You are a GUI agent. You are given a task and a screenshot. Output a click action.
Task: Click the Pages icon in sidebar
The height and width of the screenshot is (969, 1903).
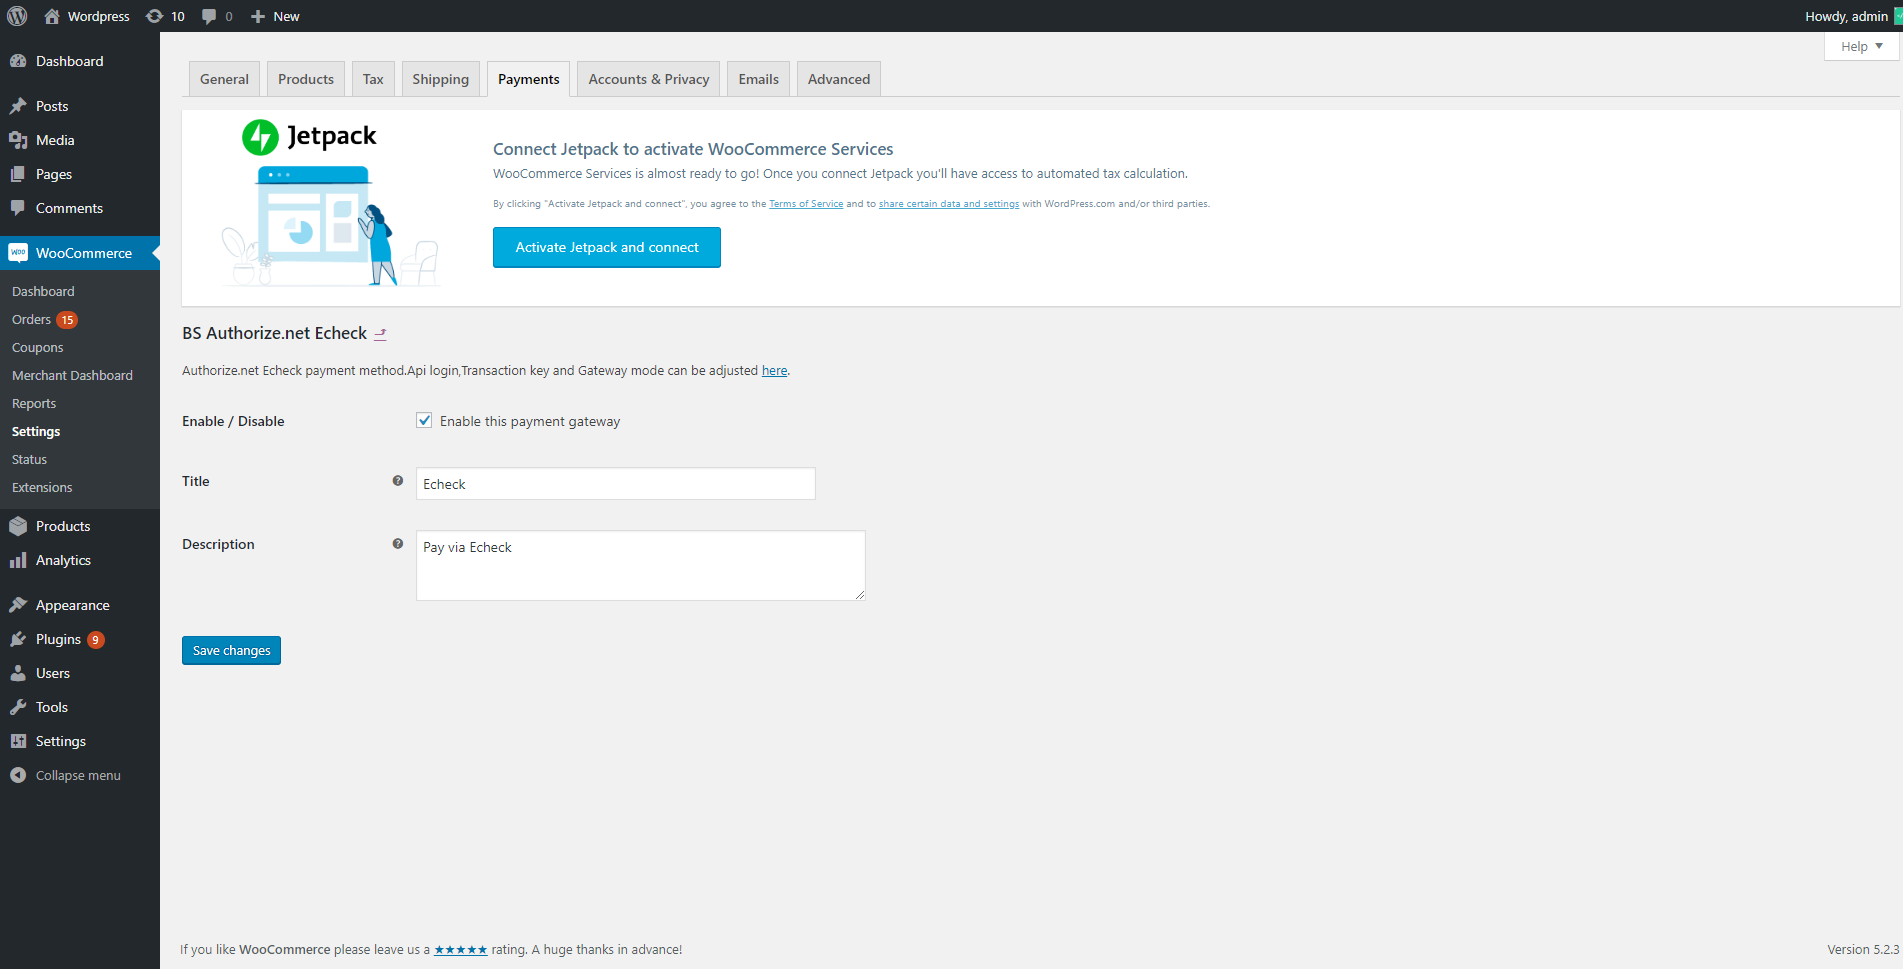pyautogui.click(x=18, y=174)
